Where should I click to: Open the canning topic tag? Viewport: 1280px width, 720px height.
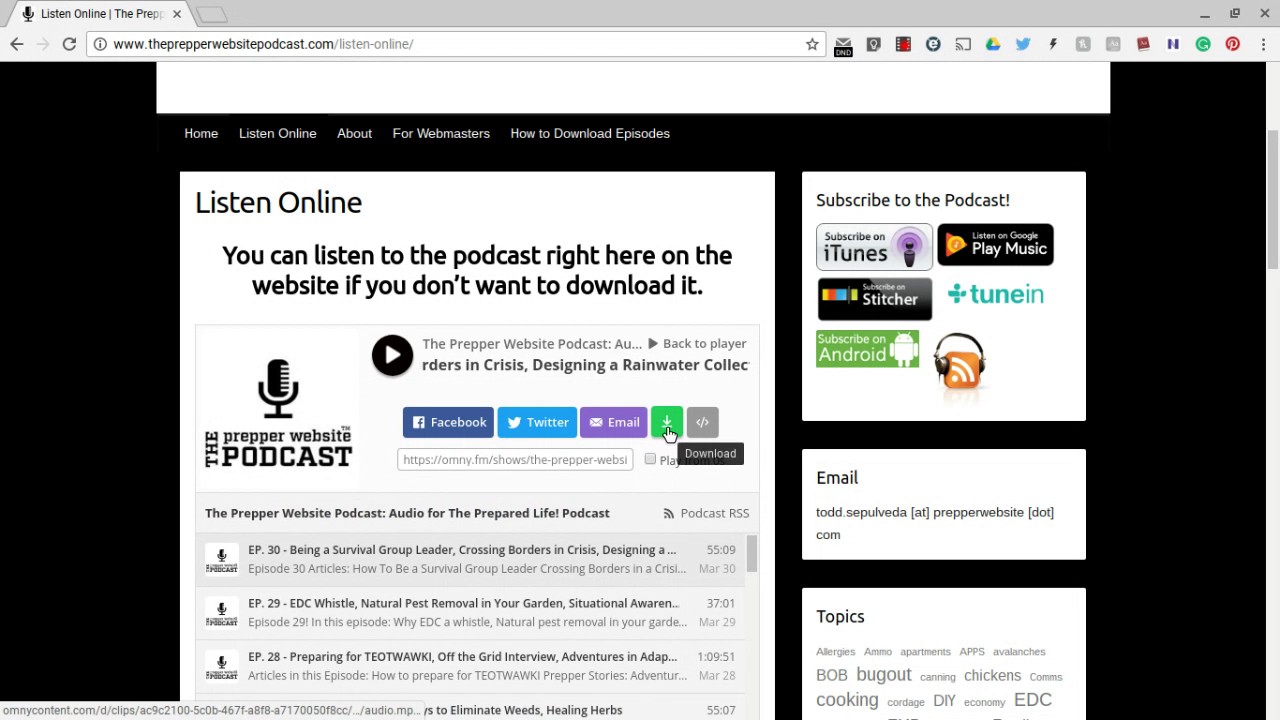[937, 677]
